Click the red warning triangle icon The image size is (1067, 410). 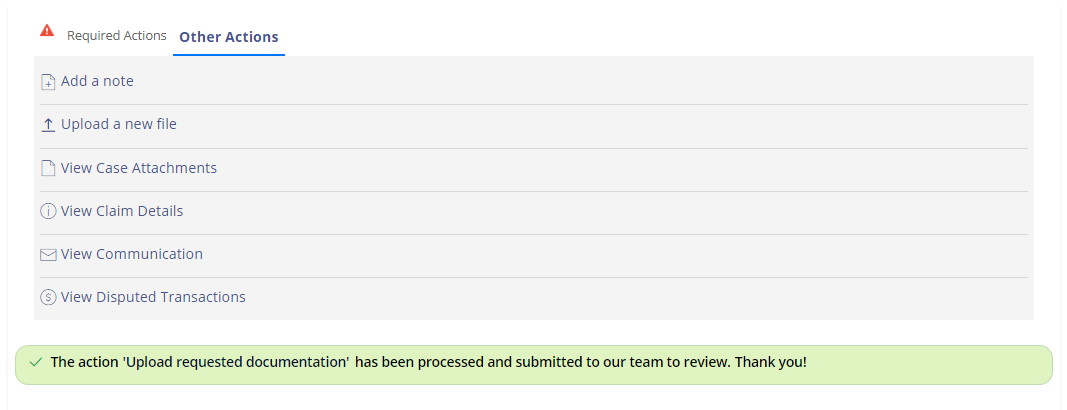click(x=47, y=30)
